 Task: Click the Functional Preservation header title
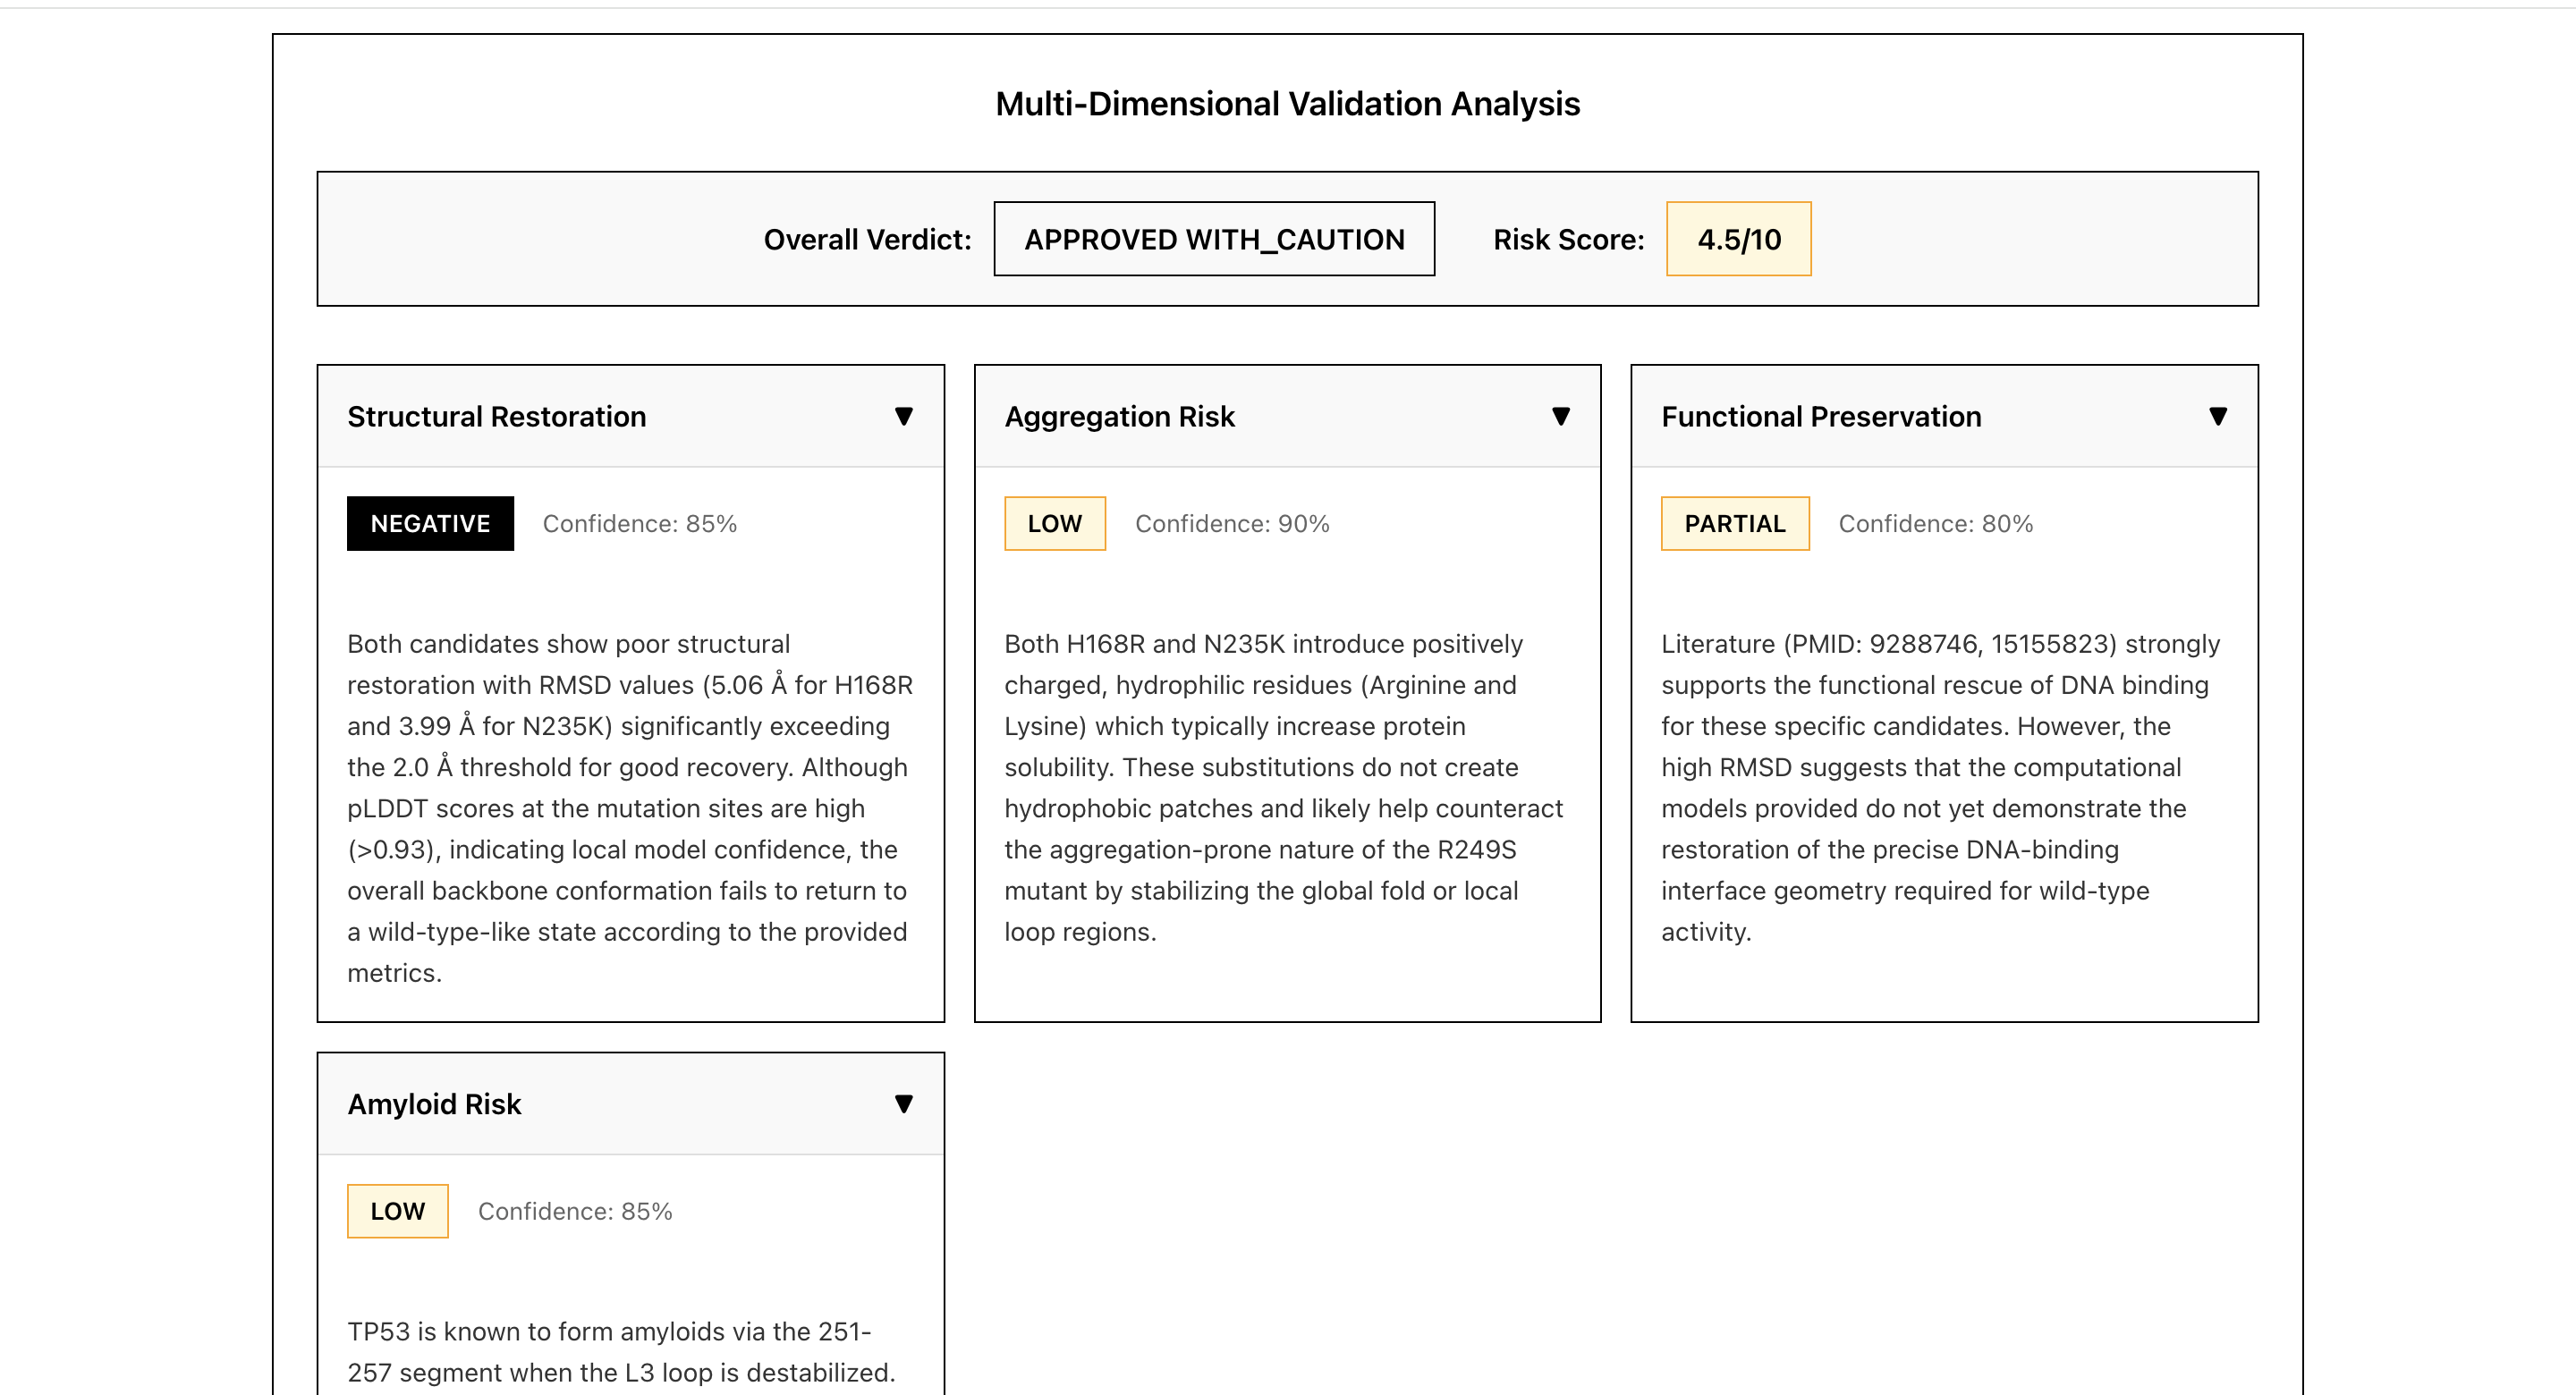pyautogui.click(x=1820, y=416)
